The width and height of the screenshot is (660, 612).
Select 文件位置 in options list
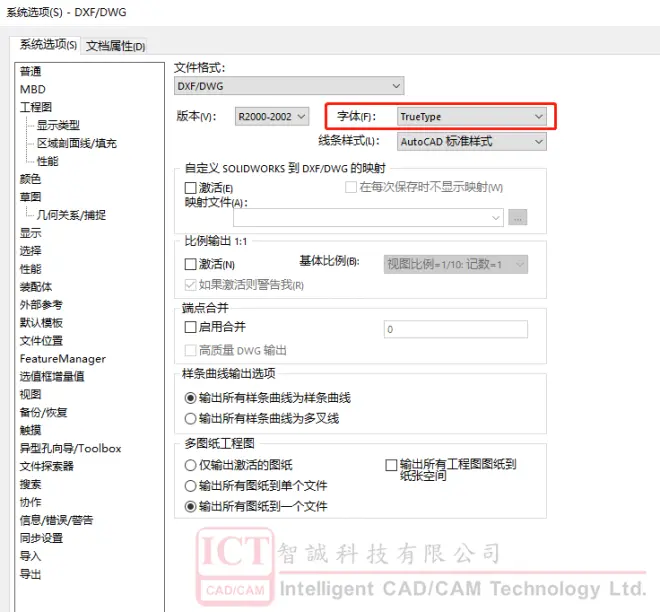point(41,341)
